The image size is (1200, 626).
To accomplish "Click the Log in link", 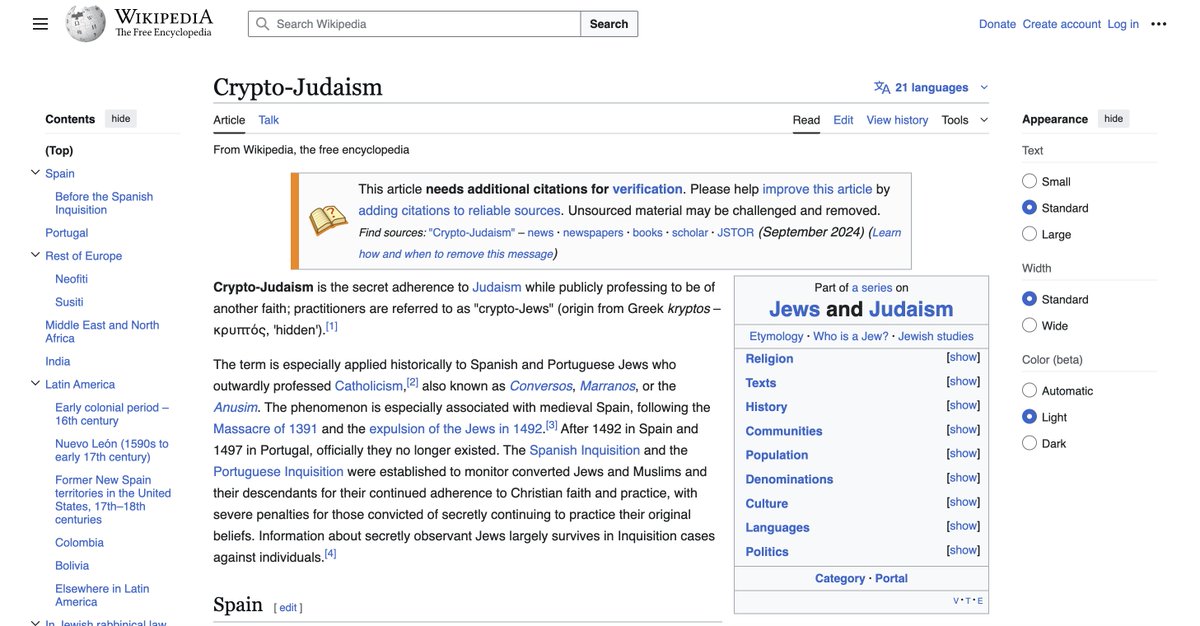I will pos(1123,24).
